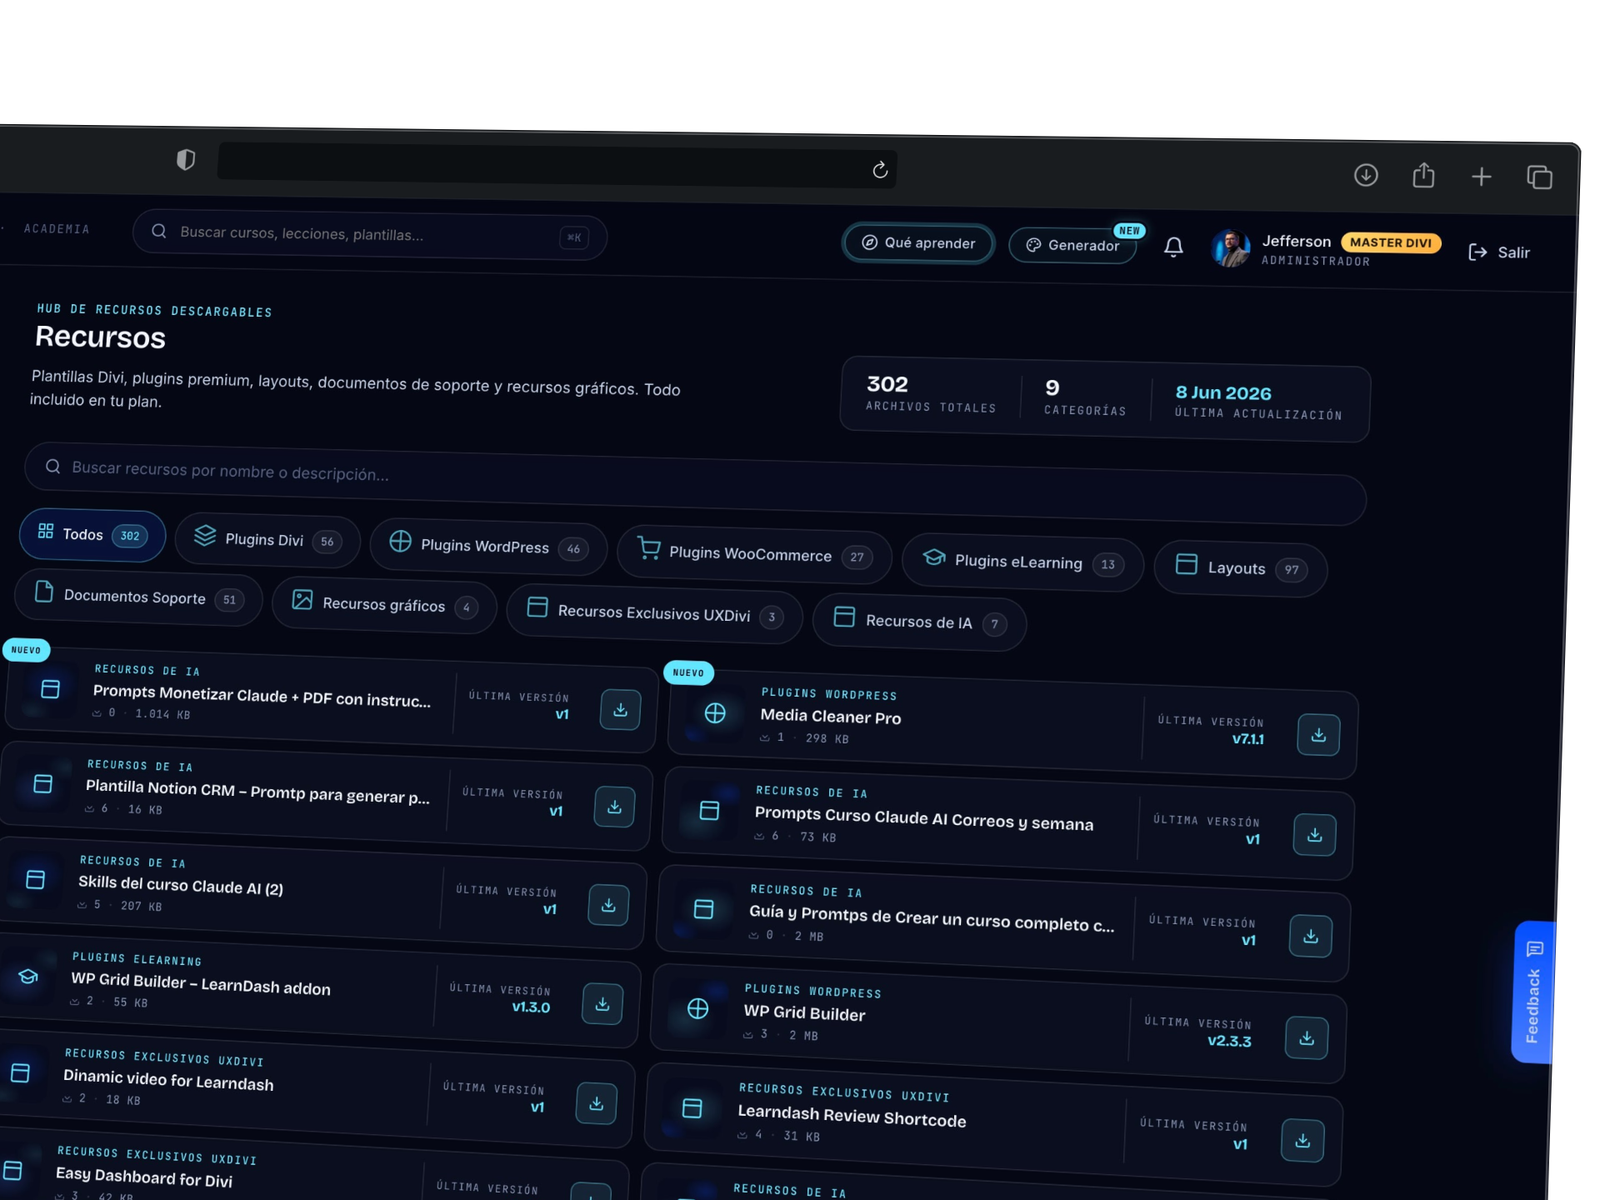Click Jefferson's profile avatar
This screenshot has height=1200, width=1600.
[1231, 248]
